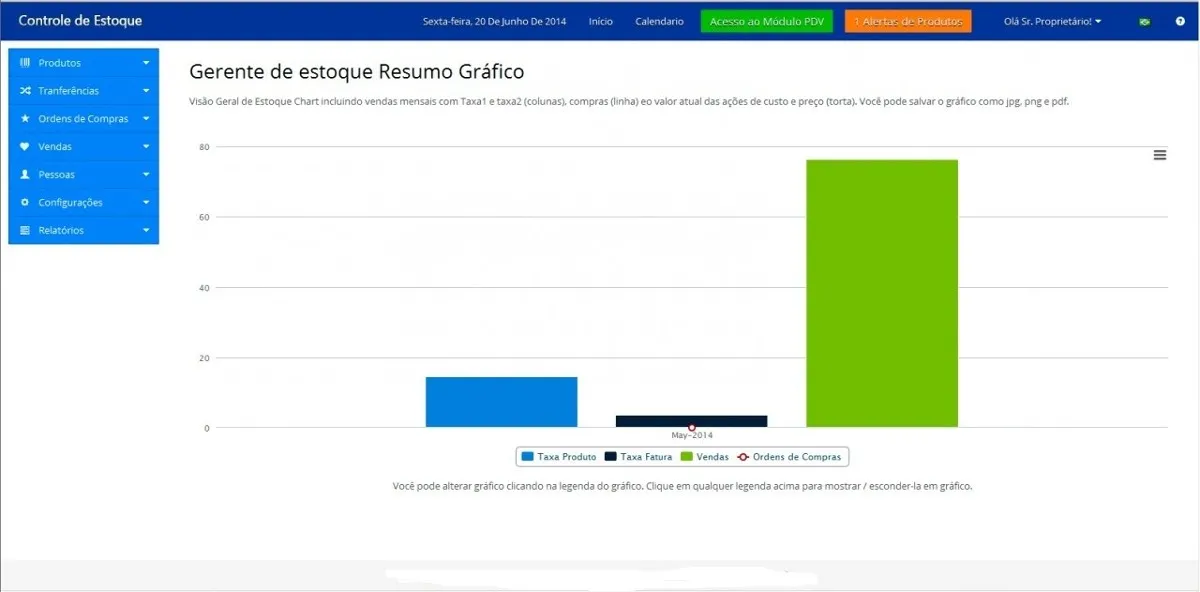Expand the Produtos menu dropdown arrow
The width and height of the screenshot is (1200, 592).
146,63
